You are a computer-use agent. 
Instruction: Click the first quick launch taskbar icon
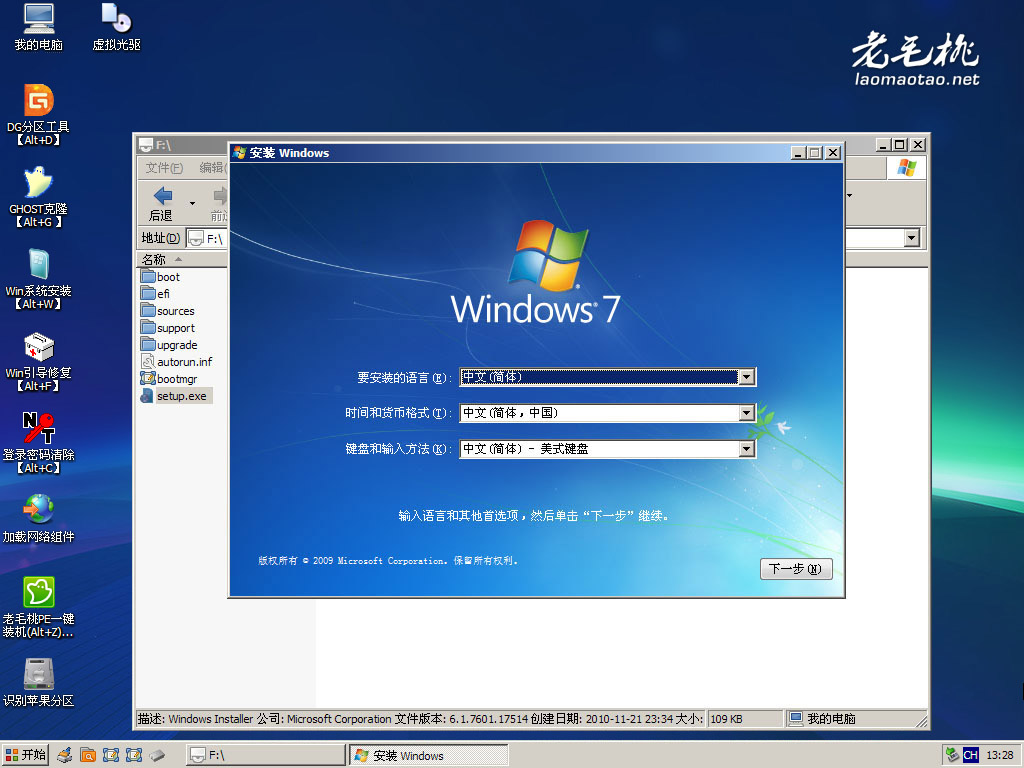tap(65, 755)
